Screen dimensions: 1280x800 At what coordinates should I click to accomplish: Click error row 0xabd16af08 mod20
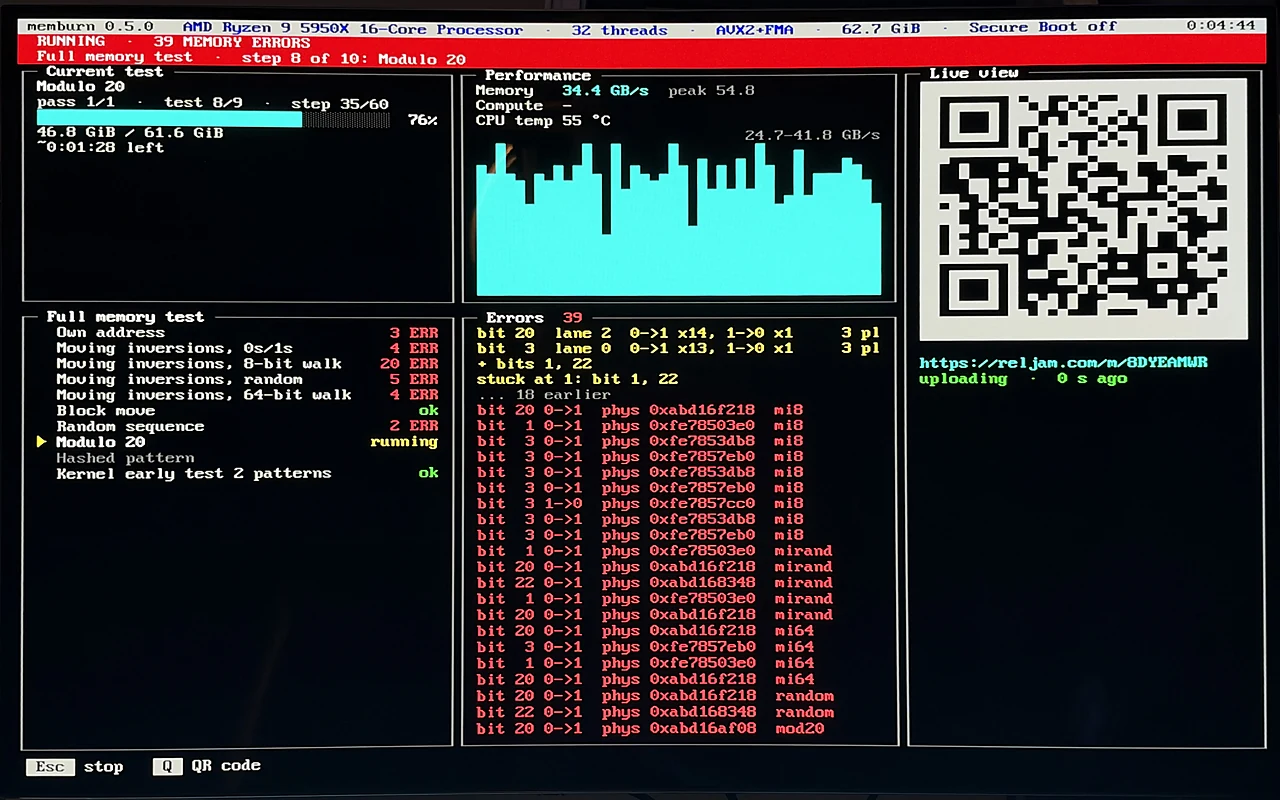[x=650, y=728]
